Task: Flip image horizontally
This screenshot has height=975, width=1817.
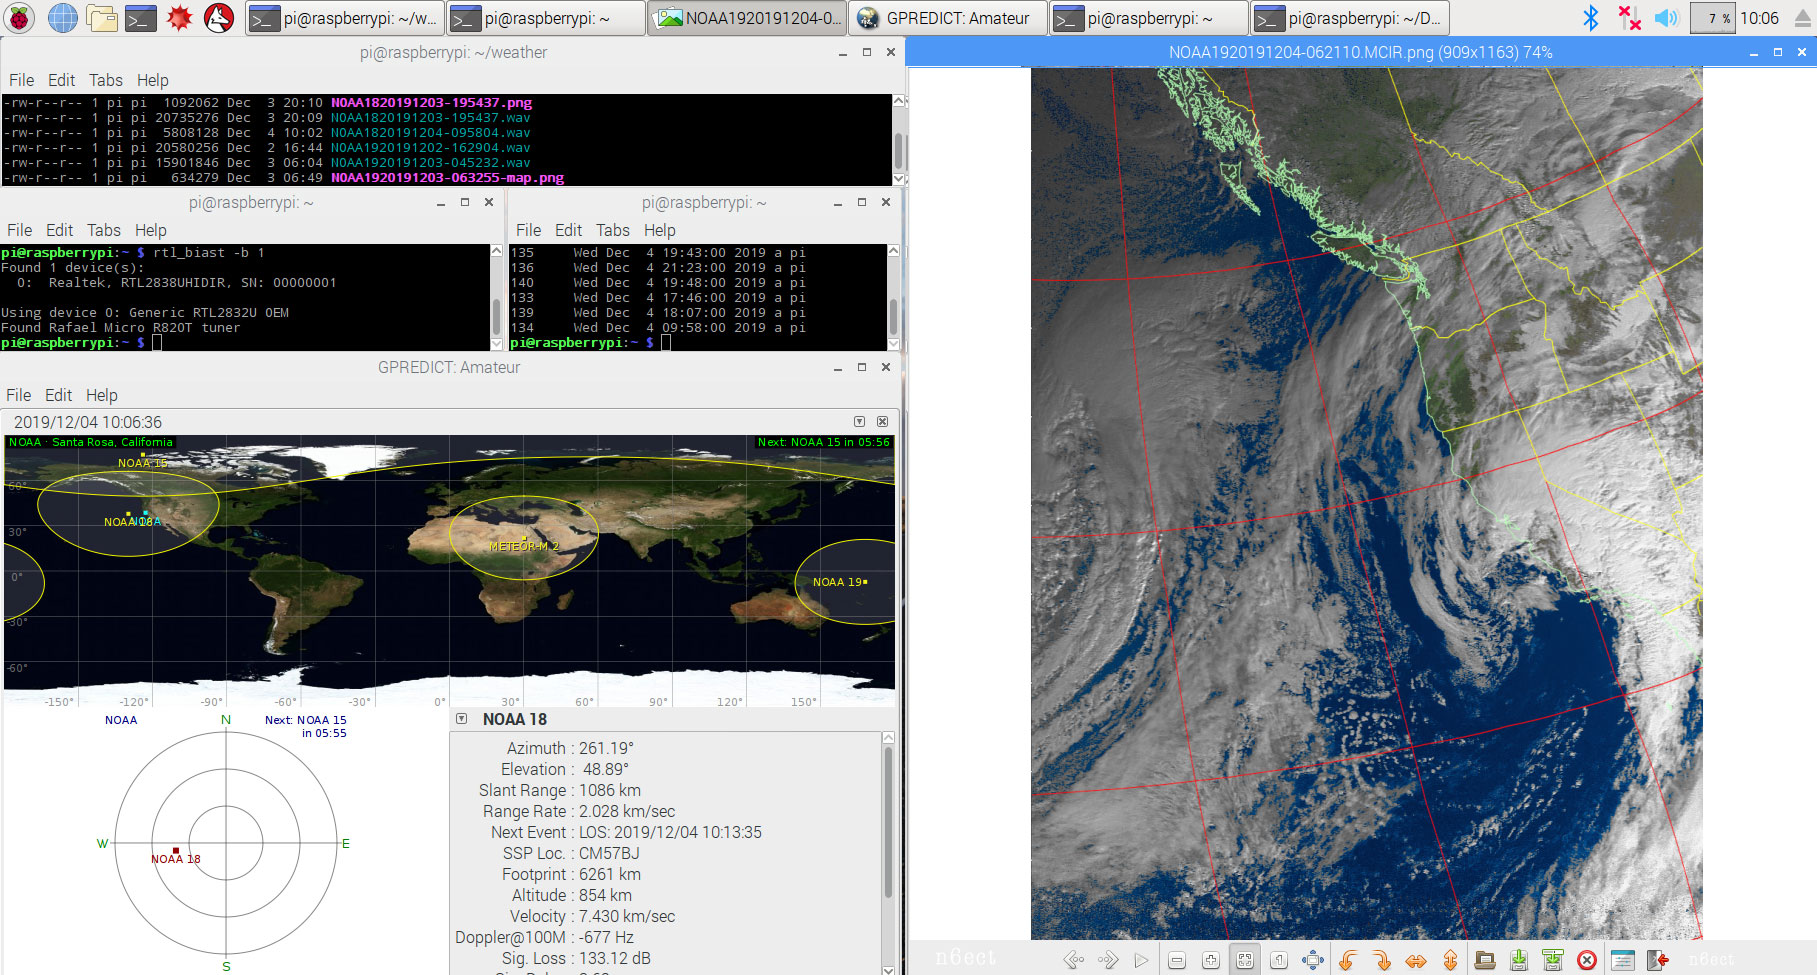Action: pos(1416,960)
